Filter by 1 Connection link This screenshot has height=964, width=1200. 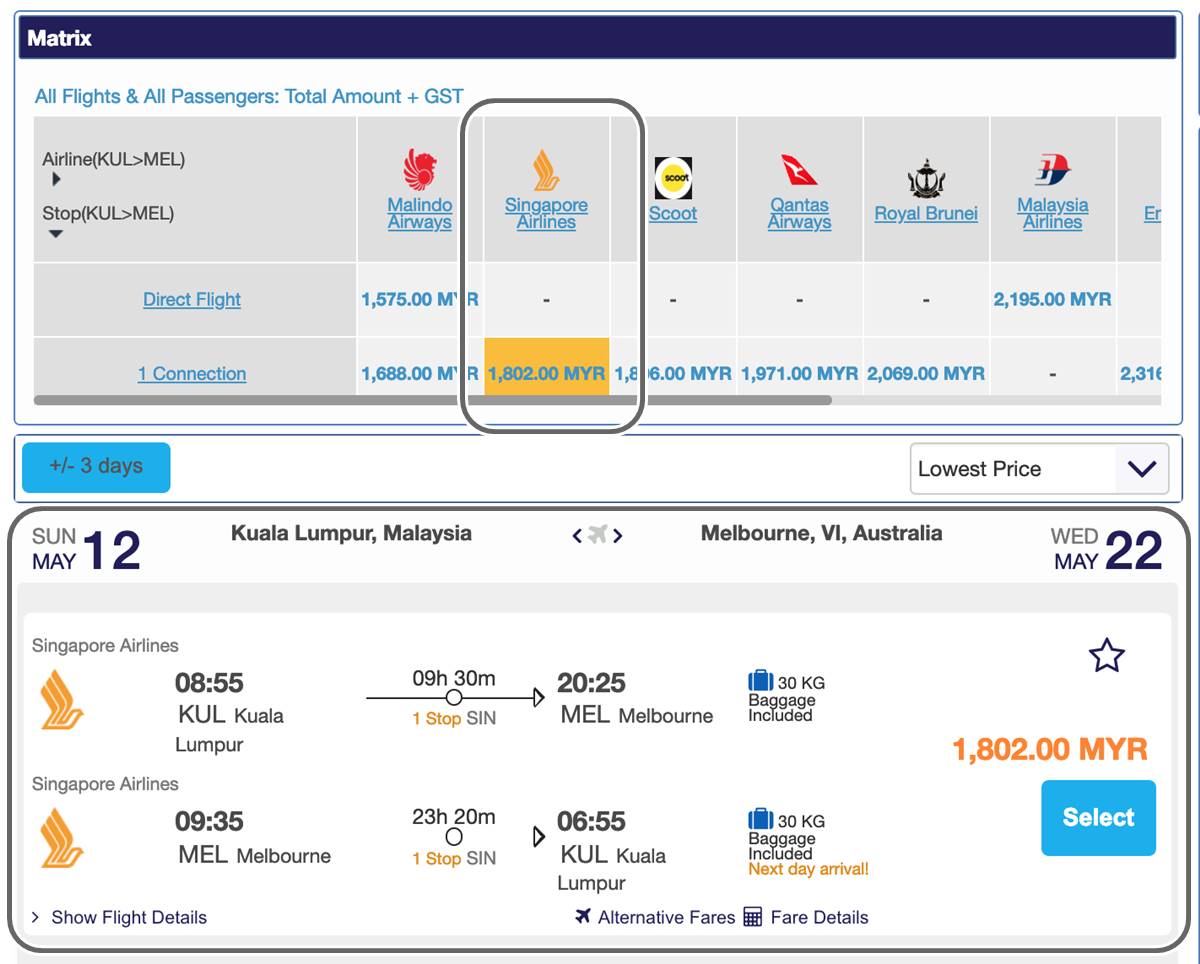pos(192,373)
